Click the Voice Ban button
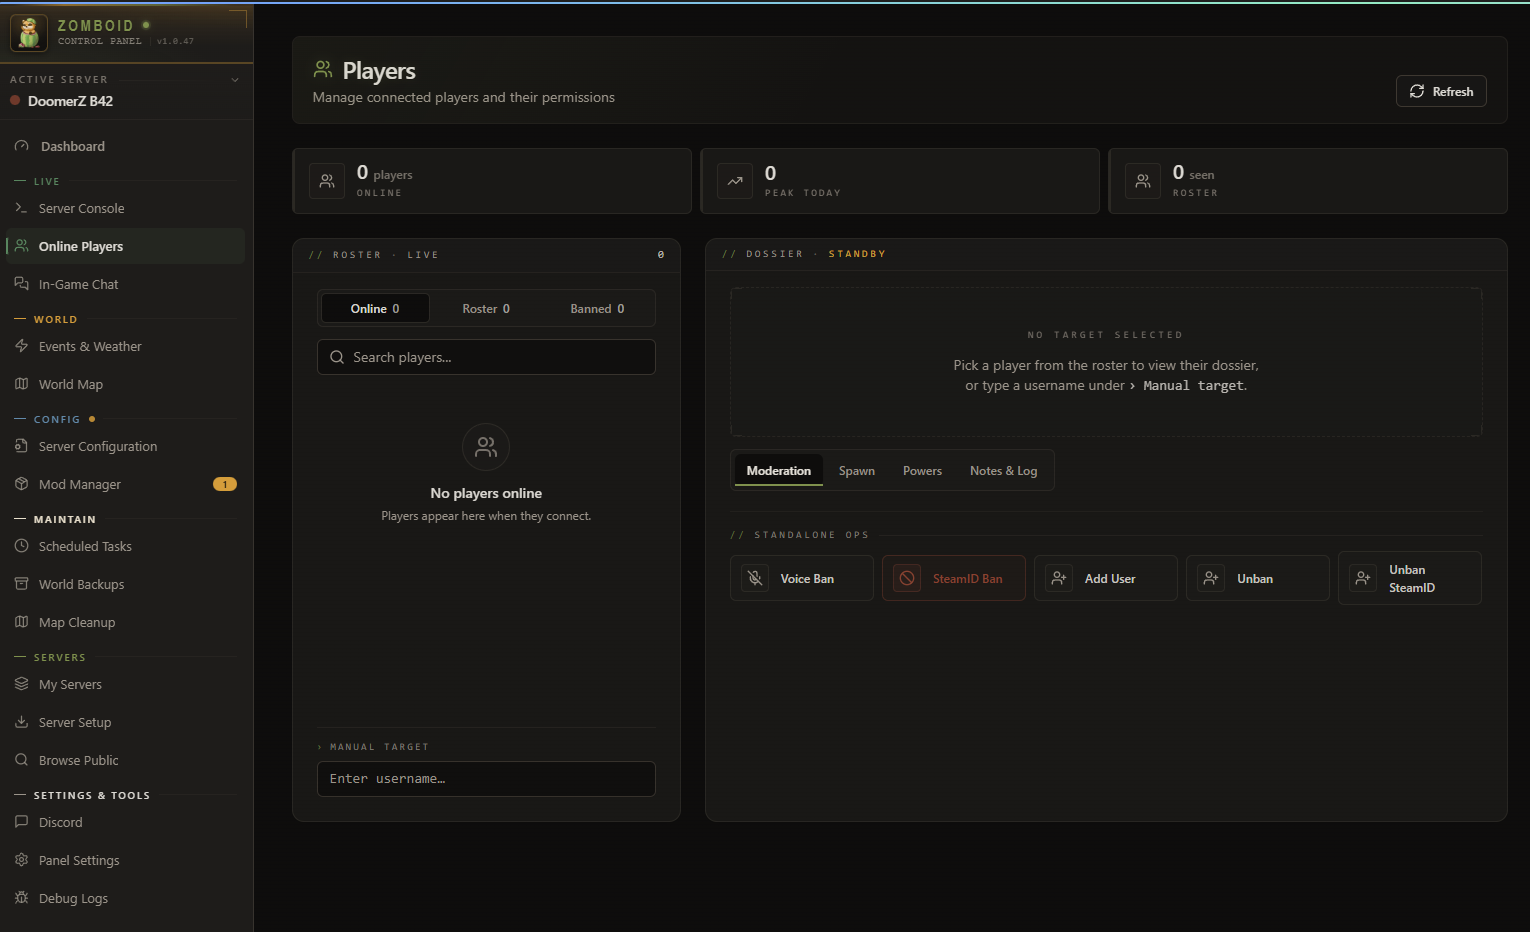The height and width of the screenshot is (932, 1530). pos(802,578)
